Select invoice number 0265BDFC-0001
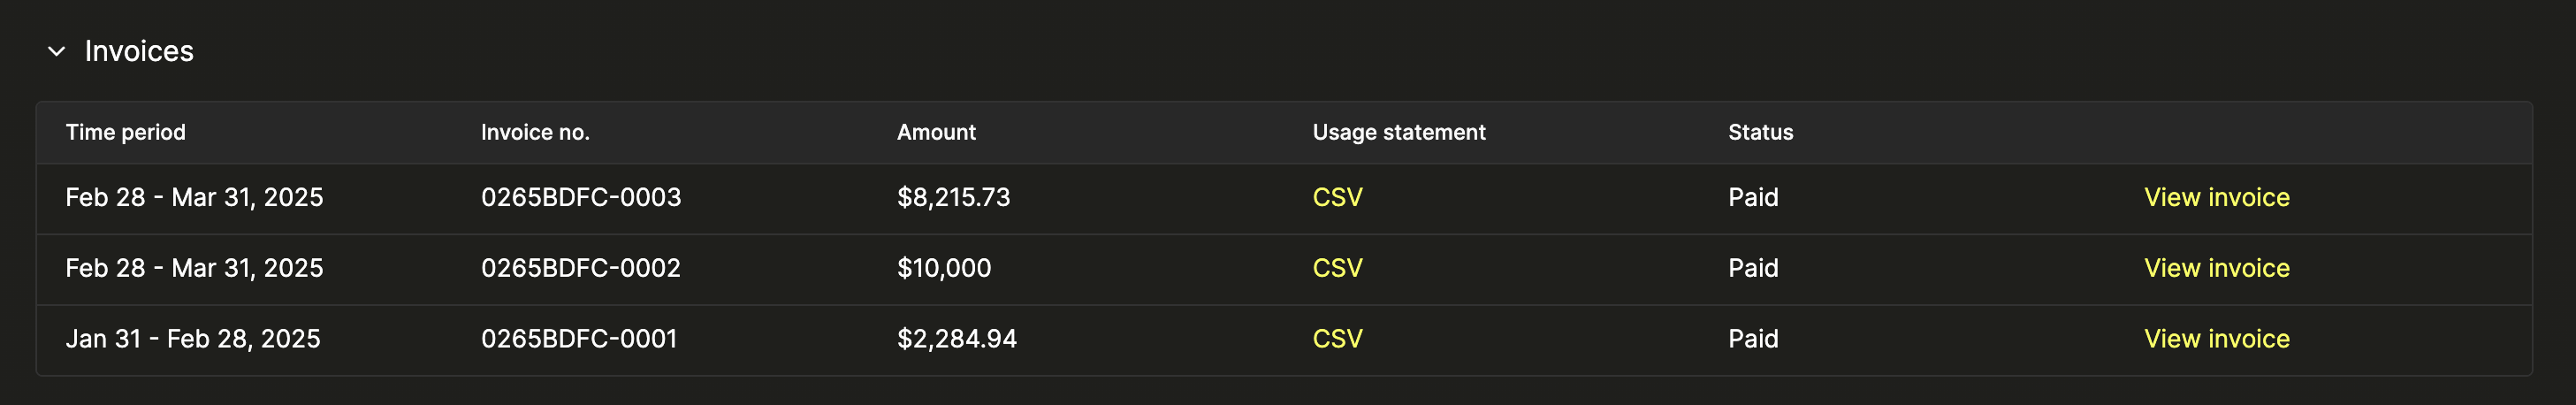The image size is (2576, 405). click(x=579, y=339)
